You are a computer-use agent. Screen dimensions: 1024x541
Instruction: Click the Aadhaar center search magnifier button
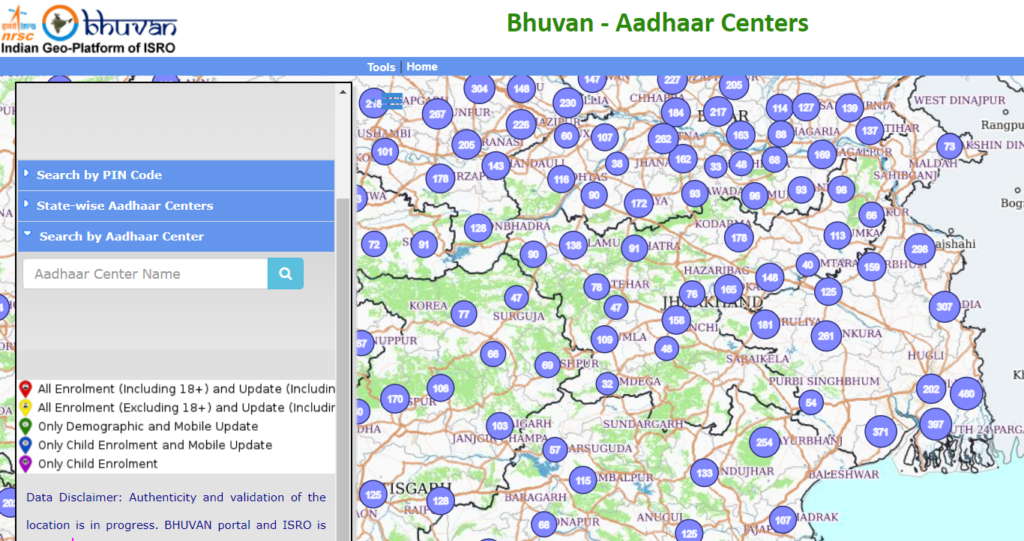pos(285,273)
